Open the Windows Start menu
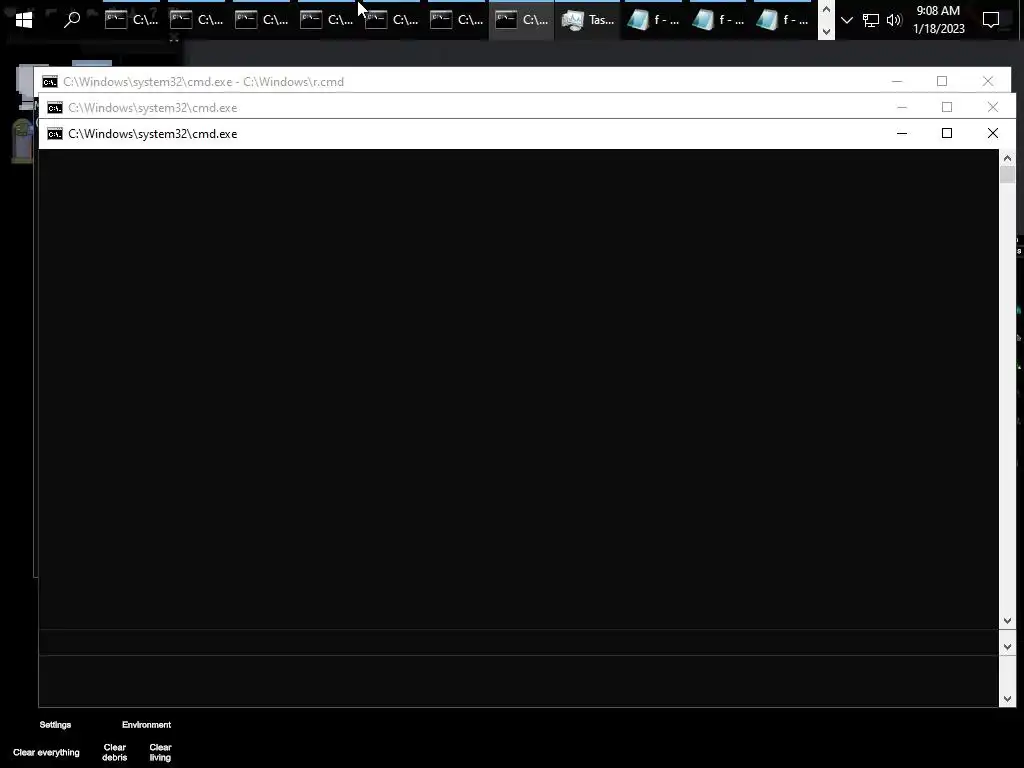 click(24, 20)
